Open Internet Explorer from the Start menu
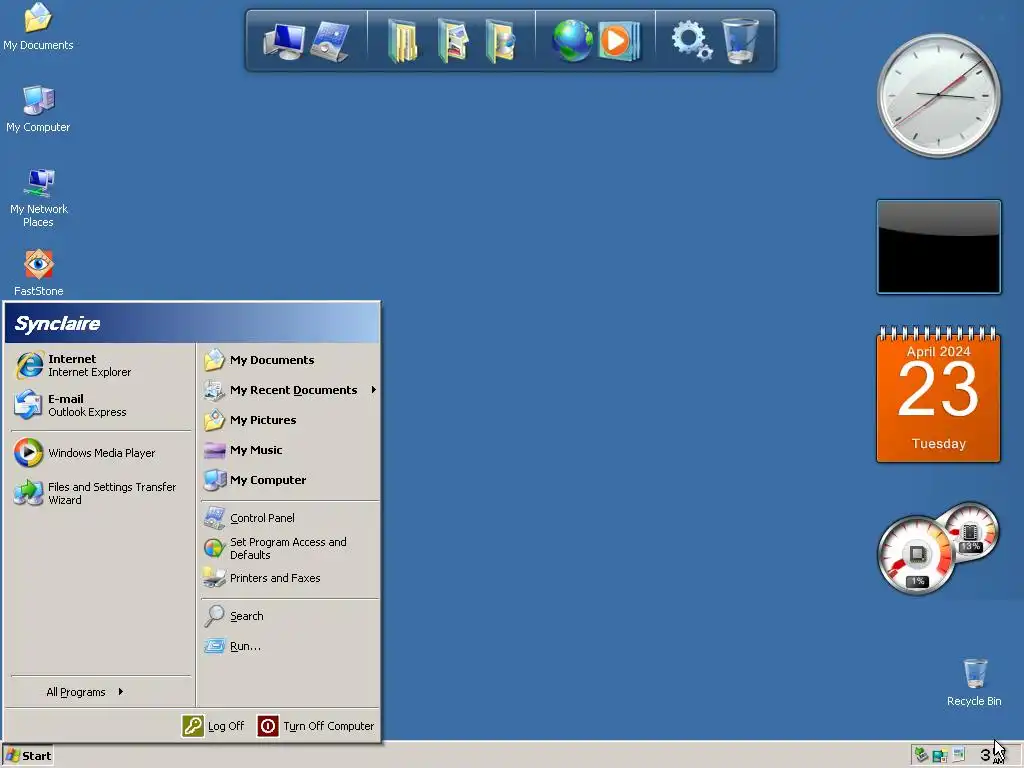Screen dimensions: 1024x768 click(x=101, y=365)
